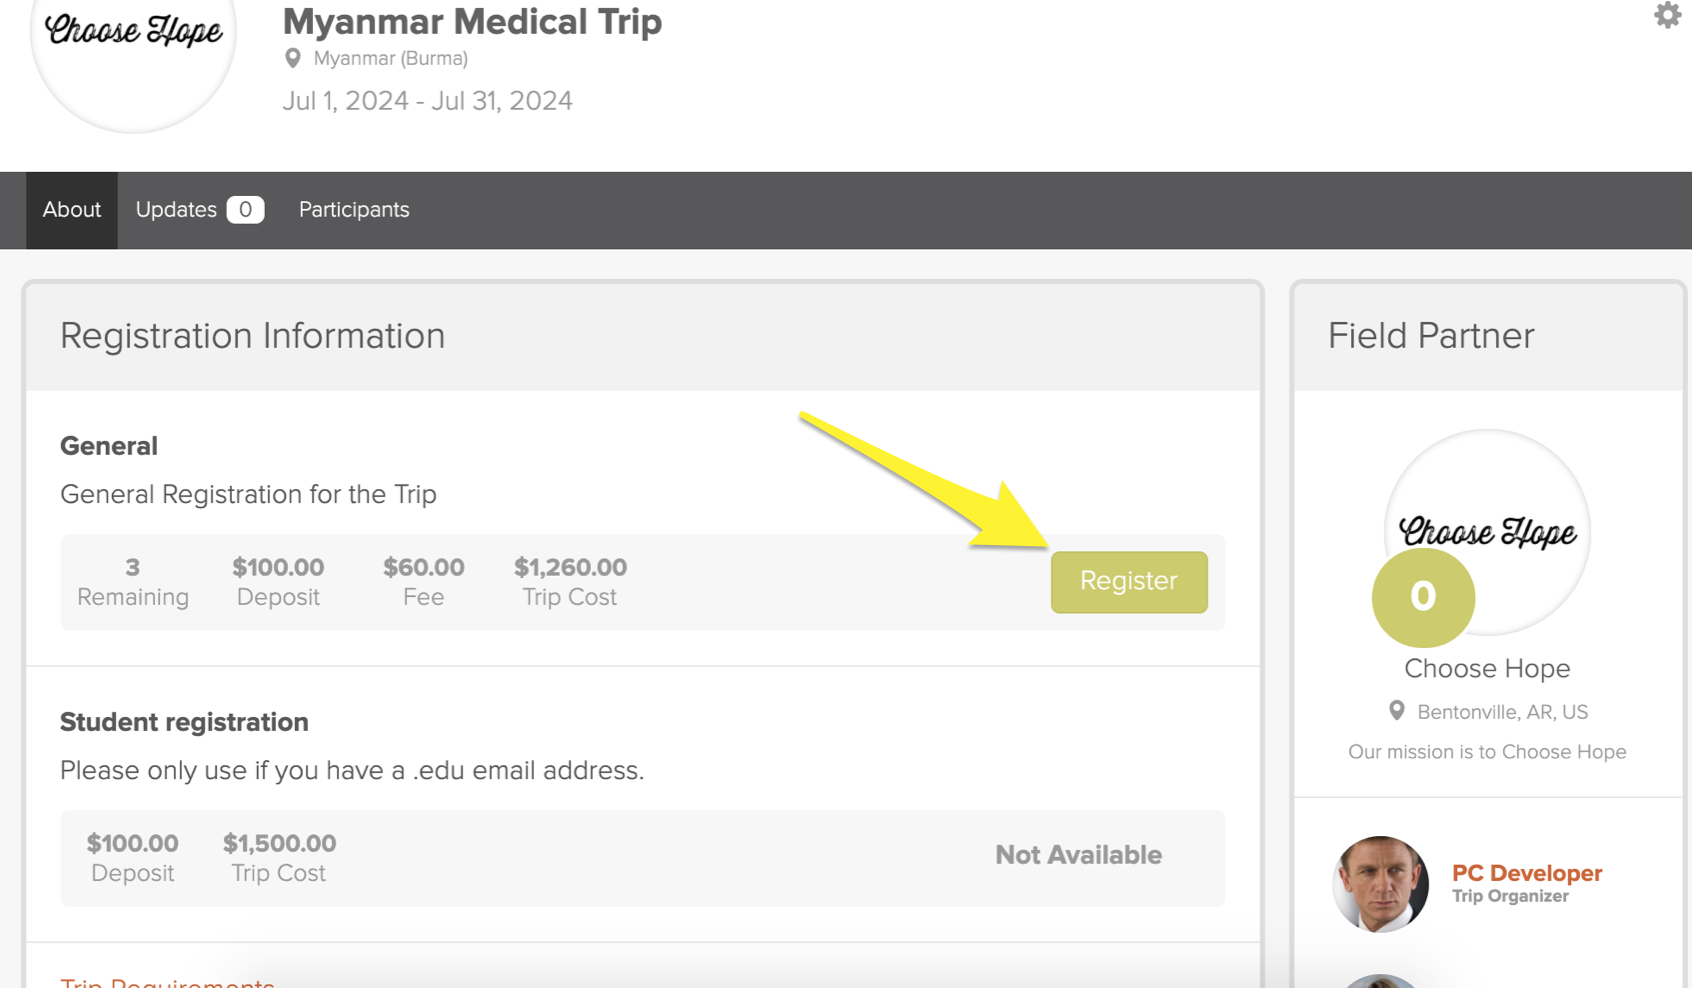The height and width of the screenshot is (988, 1692).
Task: Switch to the About tab
Action: click(x=72, y=210)
